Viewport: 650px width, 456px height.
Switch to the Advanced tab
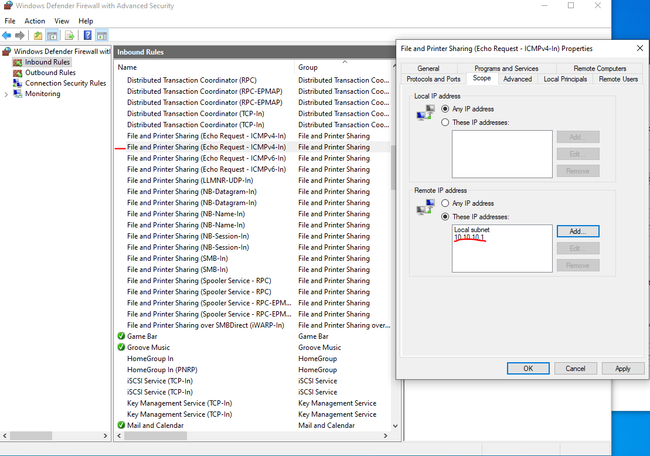pos(517,79)
